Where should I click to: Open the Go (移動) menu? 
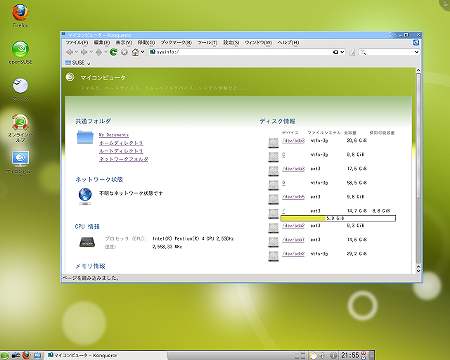tap(146, 43)
